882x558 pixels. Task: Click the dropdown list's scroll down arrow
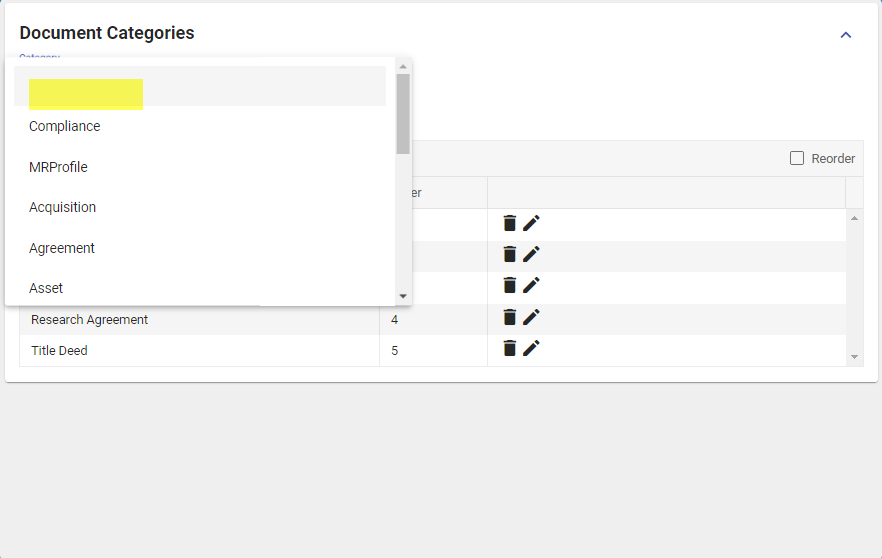pos(403,296)
